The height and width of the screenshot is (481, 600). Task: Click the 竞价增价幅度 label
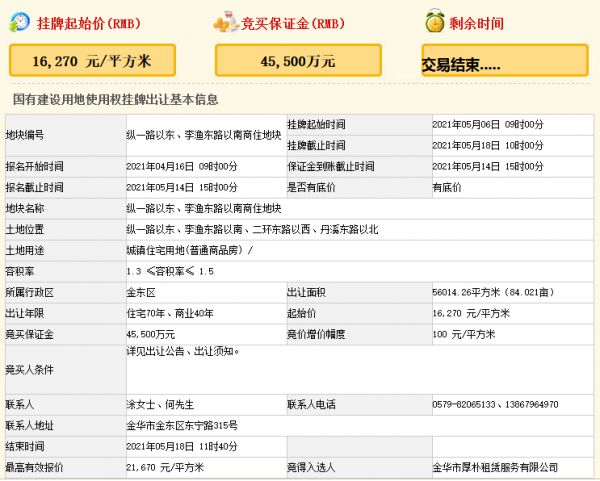click(x=316, y=335)
